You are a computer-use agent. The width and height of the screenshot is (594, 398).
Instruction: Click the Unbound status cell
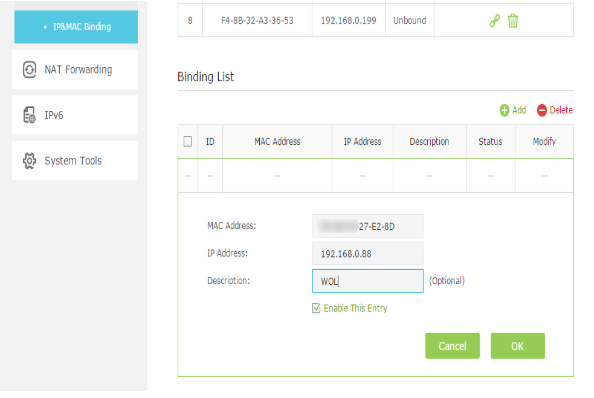coord(410,20)
